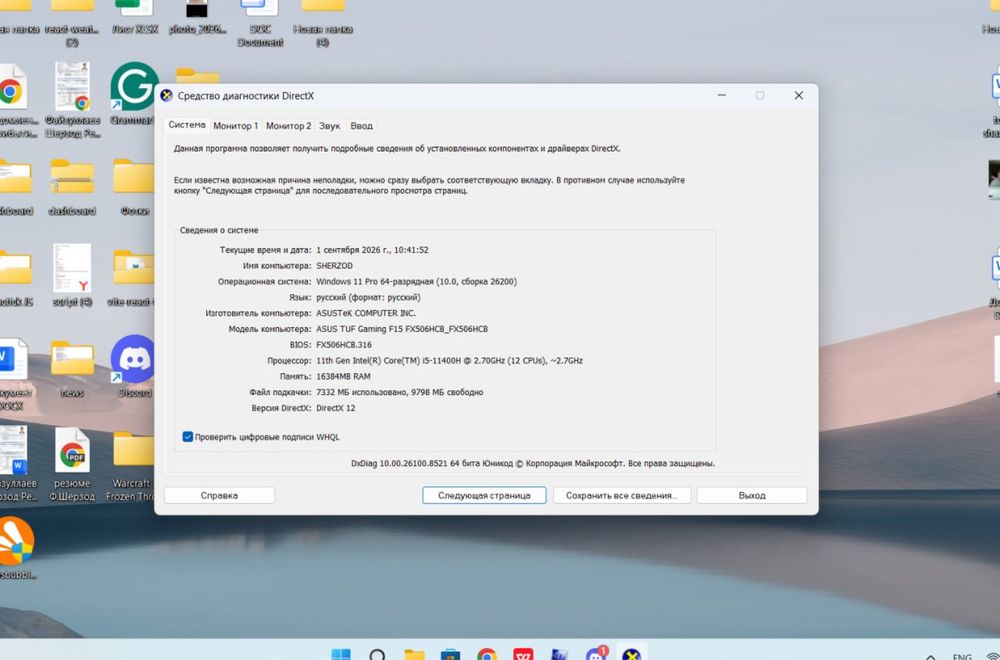Click ASUSTeK COMPUTER INC. manufacturer value

pyautogui.click(x=365, y=313)
